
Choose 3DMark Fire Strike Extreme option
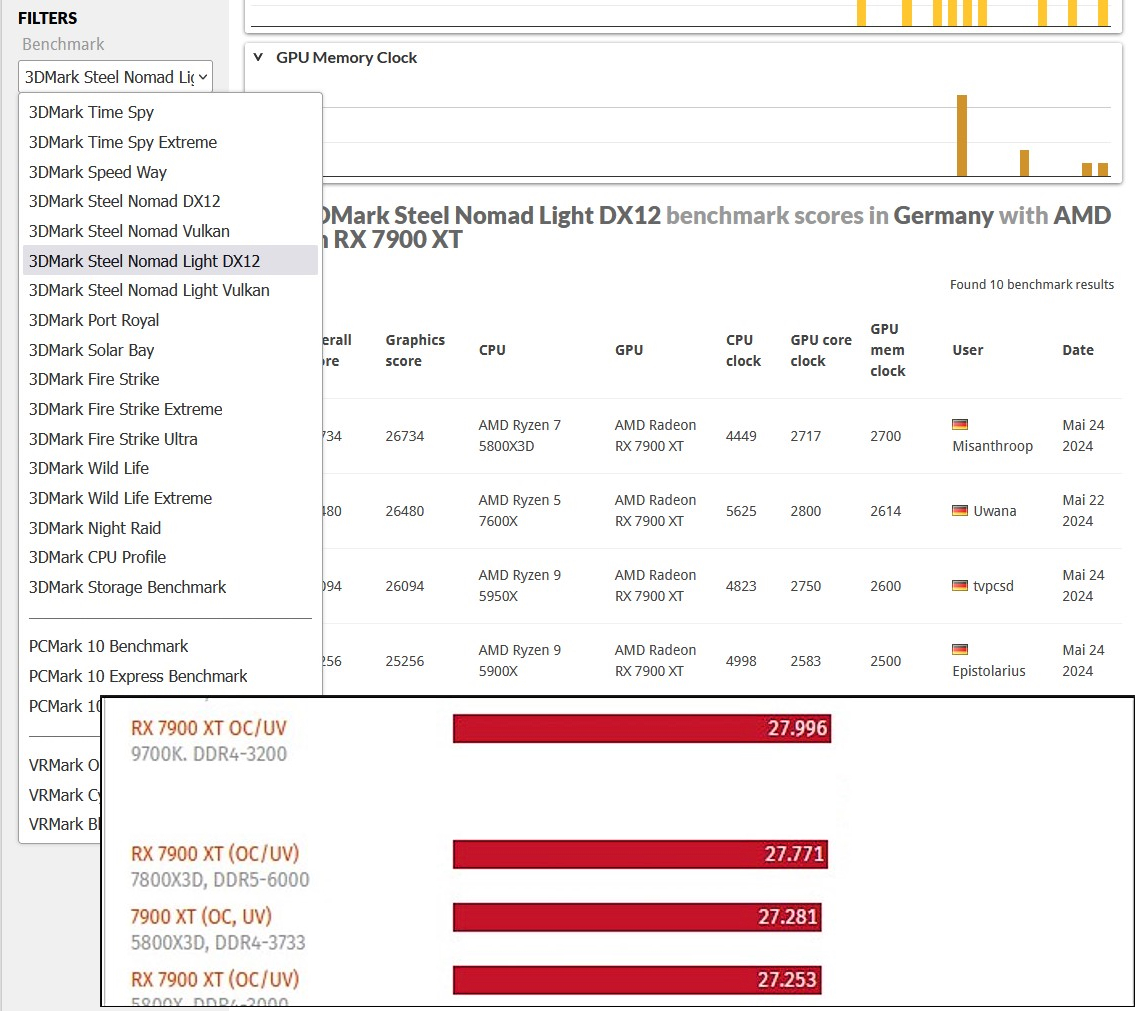tap(125, 409)
